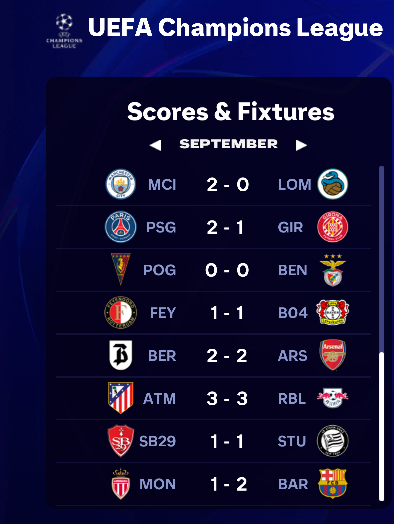This screenshot has width=394, height=524.
Task: Click the RB Leipzig bulls logo
Action: (333, 398)
